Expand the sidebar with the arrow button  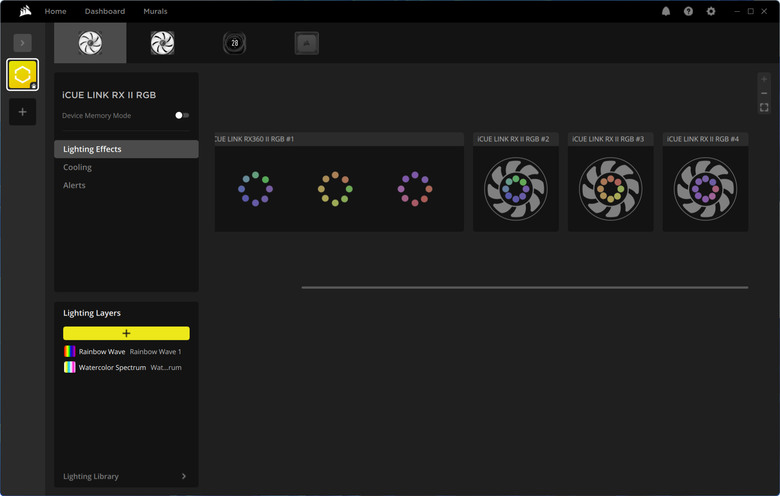coord(22,43)
